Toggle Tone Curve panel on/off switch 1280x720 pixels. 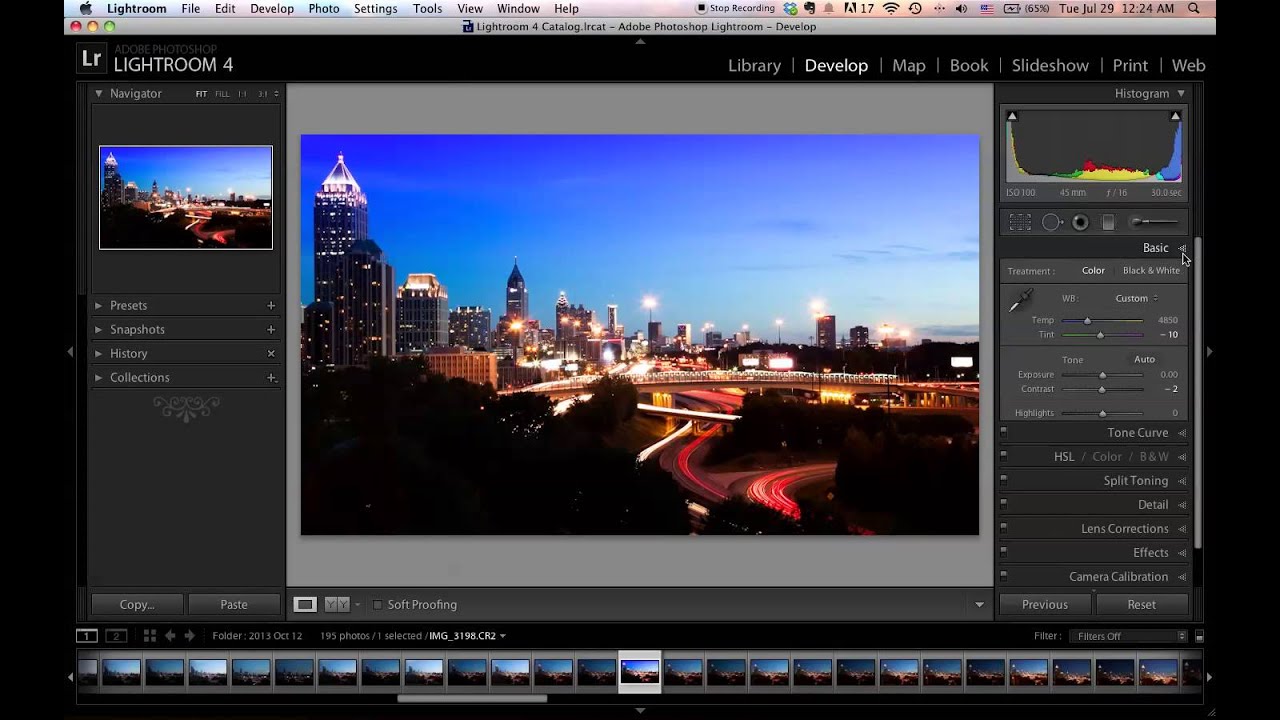1004,432
